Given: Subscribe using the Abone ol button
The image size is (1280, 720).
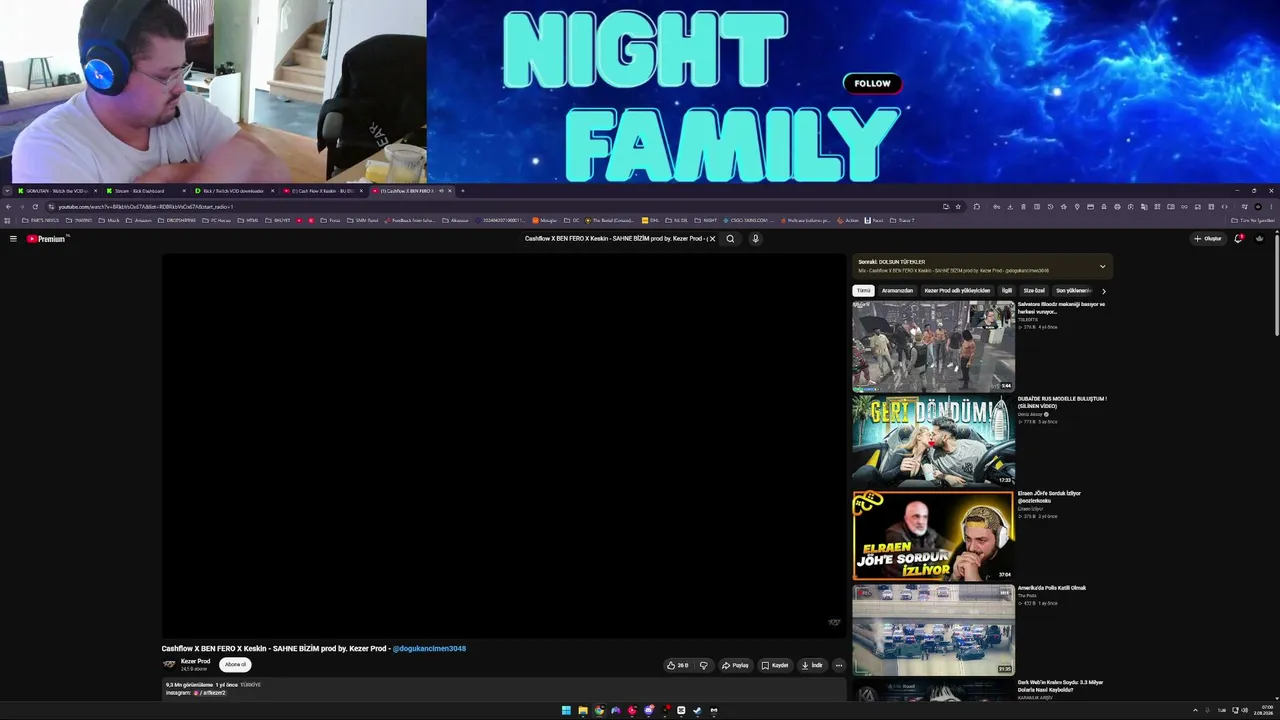Looking at the screenshot, I should 235,665.
